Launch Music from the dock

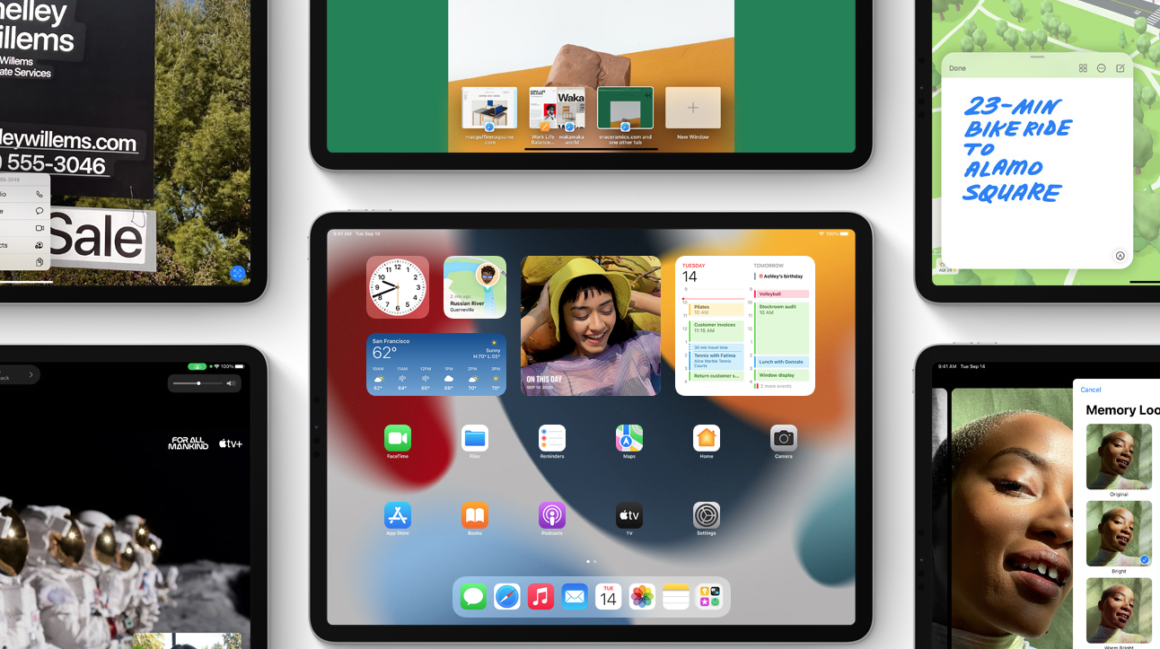(x=541, y=597)
